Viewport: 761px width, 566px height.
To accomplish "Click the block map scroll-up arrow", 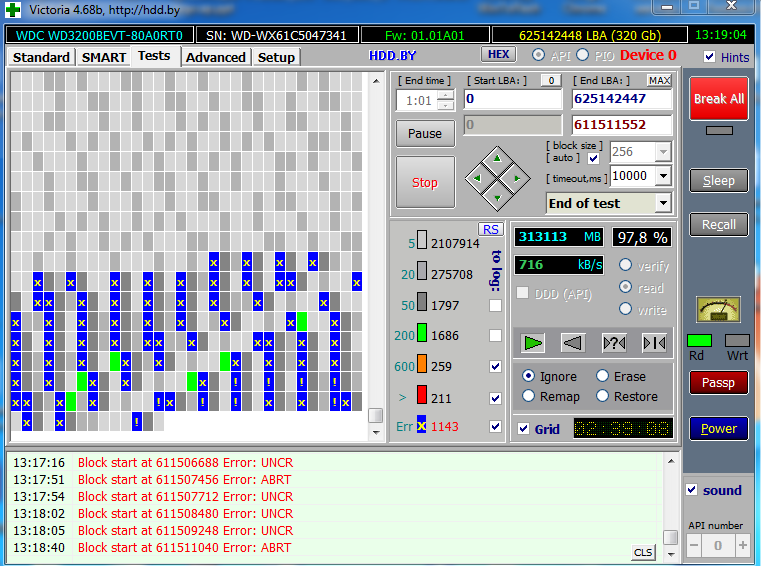I will [x=376, y=81].
